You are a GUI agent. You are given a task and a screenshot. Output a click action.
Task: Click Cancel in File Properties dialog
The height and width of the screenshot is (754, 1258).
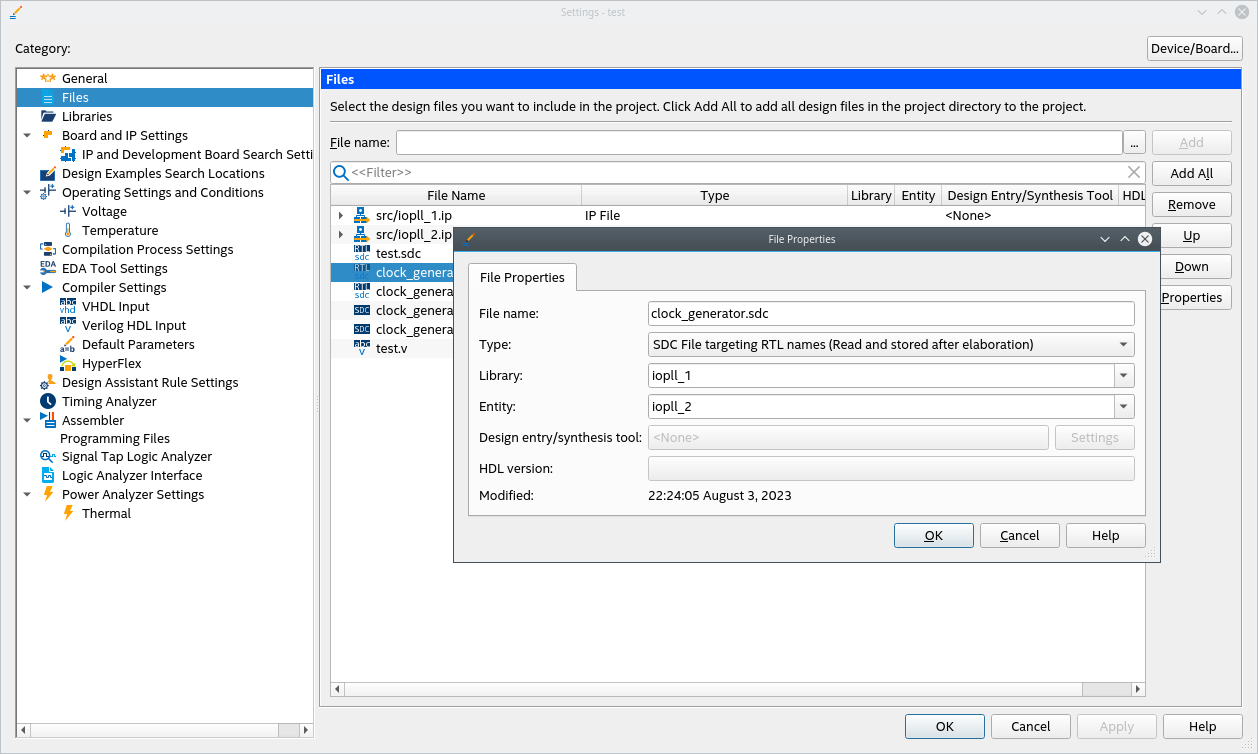point(1019,535)
